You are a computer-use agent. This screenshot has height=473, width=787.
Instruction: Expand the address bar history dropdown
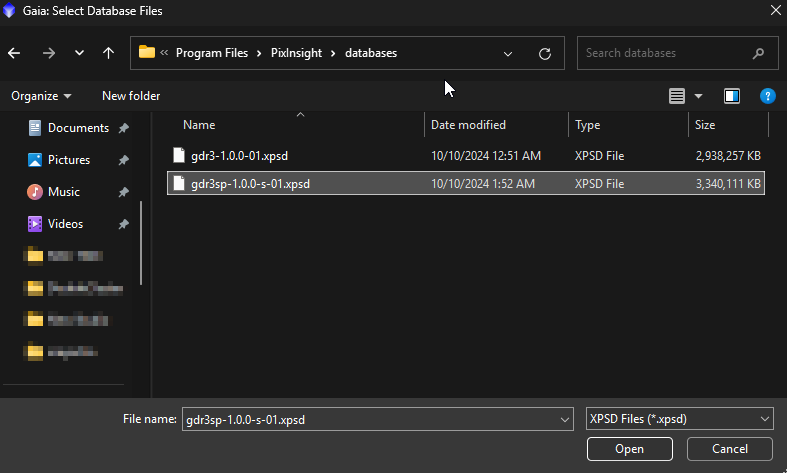pos(509,53)
